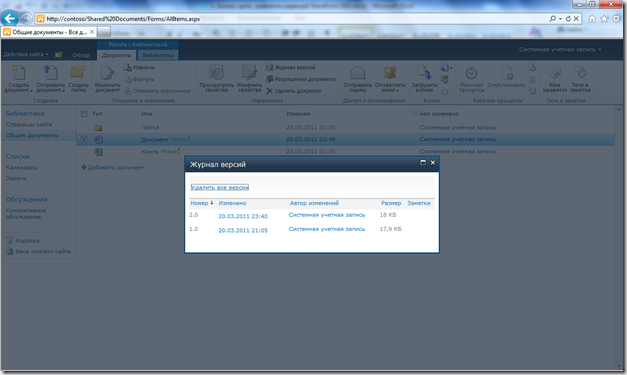This screenshot has height=375, width=627.
Task: Switch to the 'Обзор' ribbon tab
Action: click(x=81, y=55)
